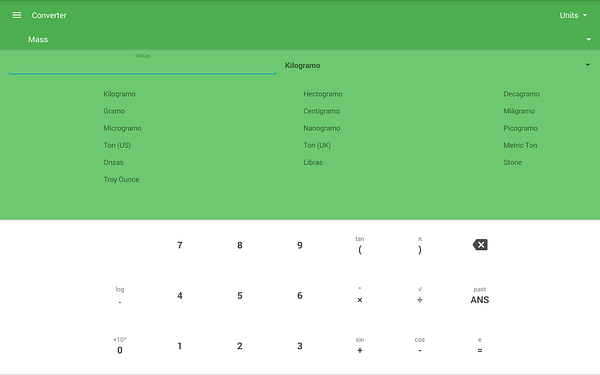Viewport: 600px width, 375px height.
Task: Tap the division key
Action: [420, 300]
